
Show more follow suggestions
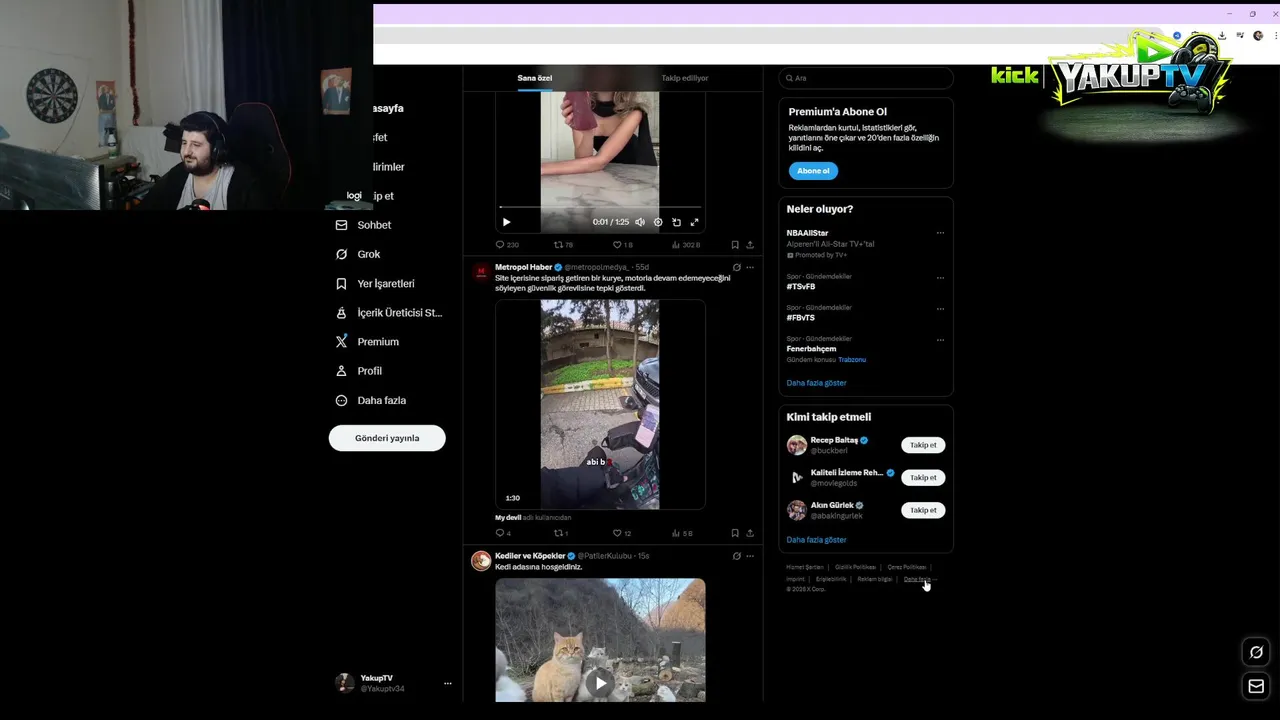tap(816, 540)
